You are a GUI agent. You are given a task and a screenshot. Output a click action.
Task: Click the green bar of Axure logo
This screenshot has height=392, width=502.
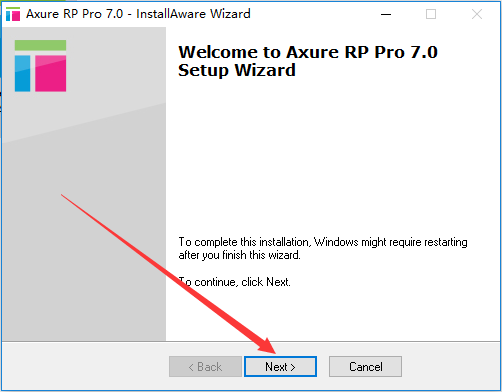click(x=40, y=45)
